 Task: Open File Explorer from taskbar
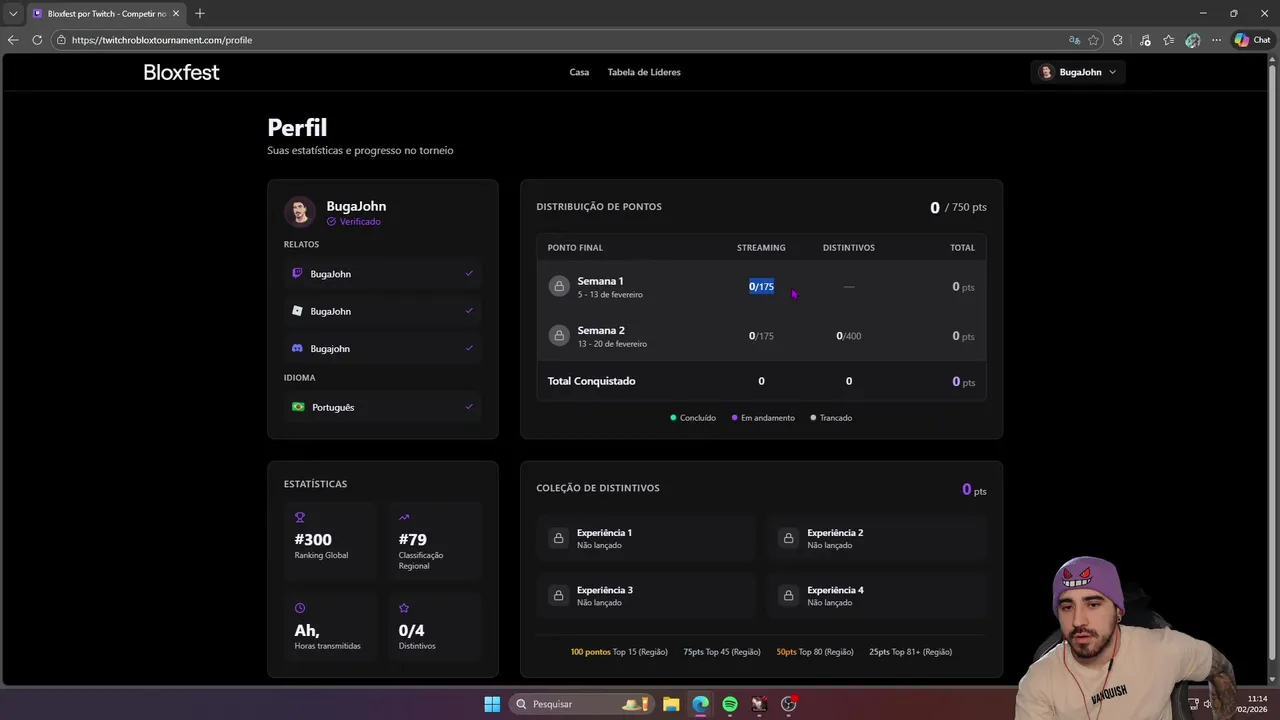click(x=671, y=704)
